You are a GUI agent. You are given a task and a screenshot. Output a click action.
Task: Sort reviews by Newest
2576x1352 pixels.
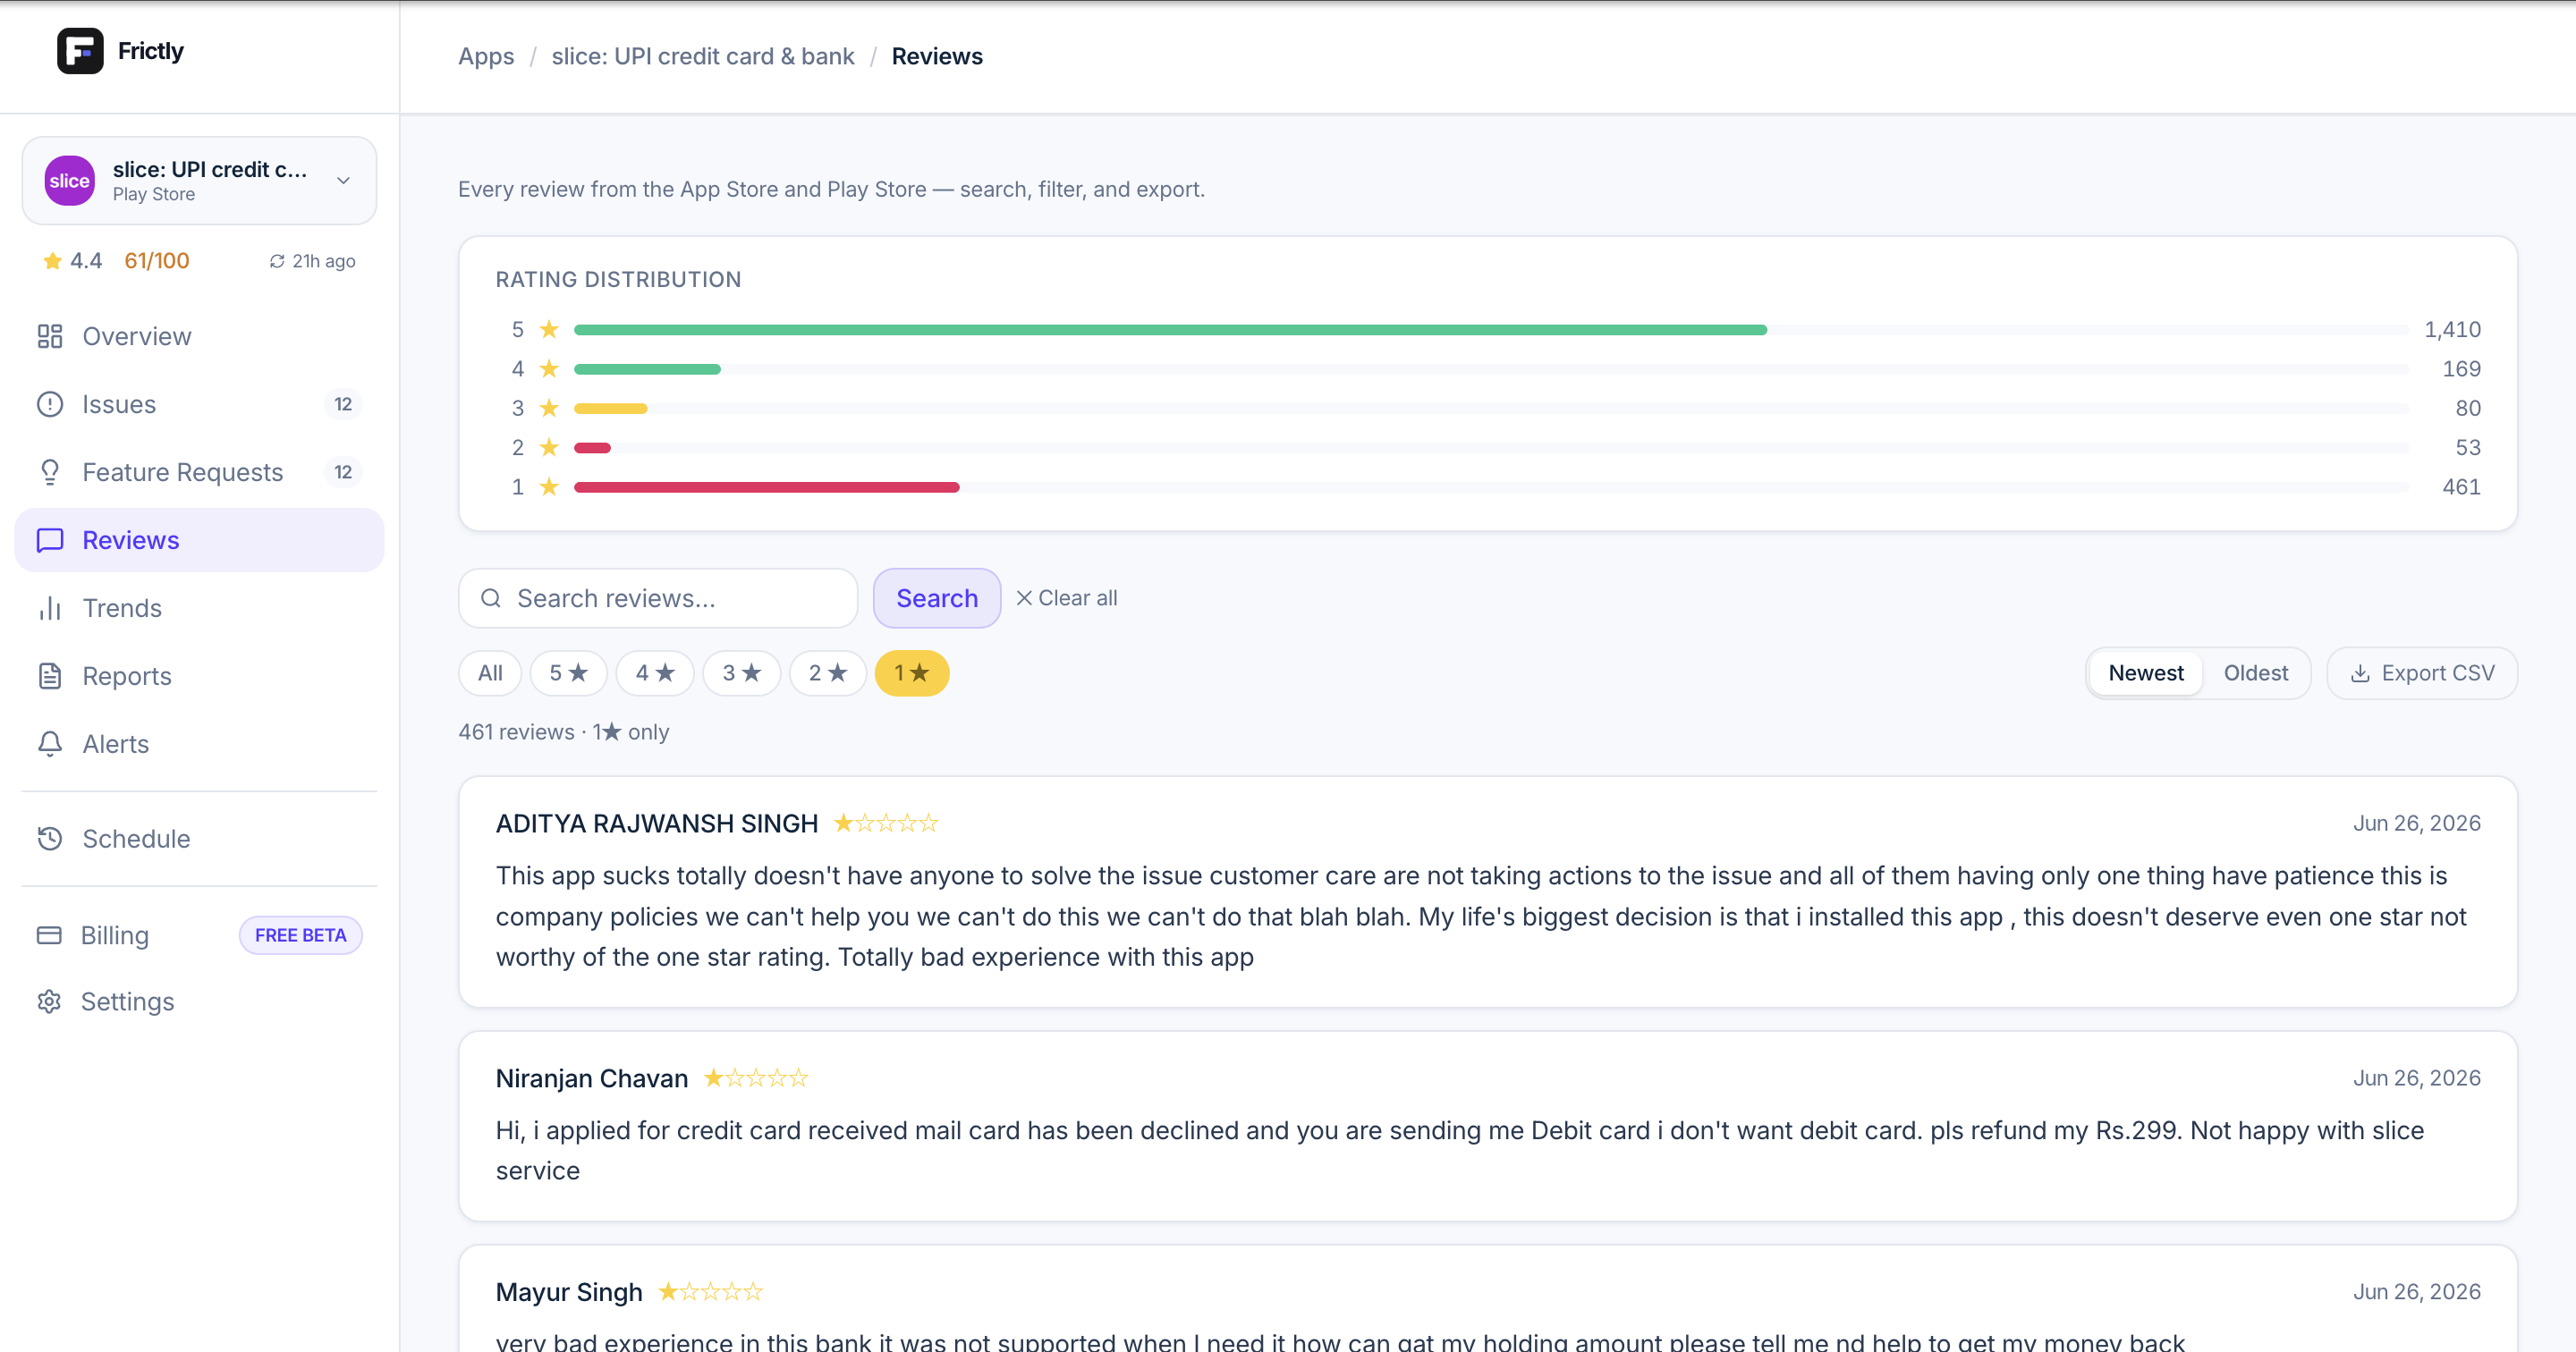(x=2146, y=673)
